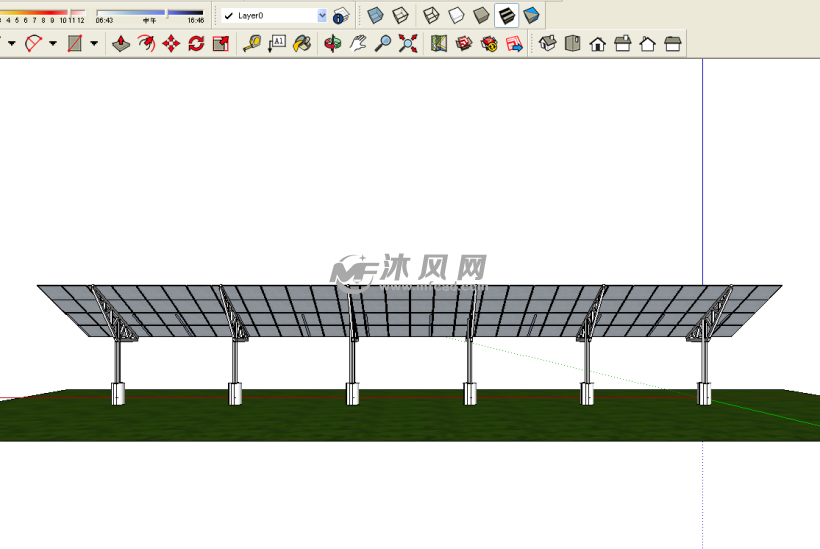This screenshot has height=549, width=820.
Task: Click the 中午 noon label
Action: point(150,21)
